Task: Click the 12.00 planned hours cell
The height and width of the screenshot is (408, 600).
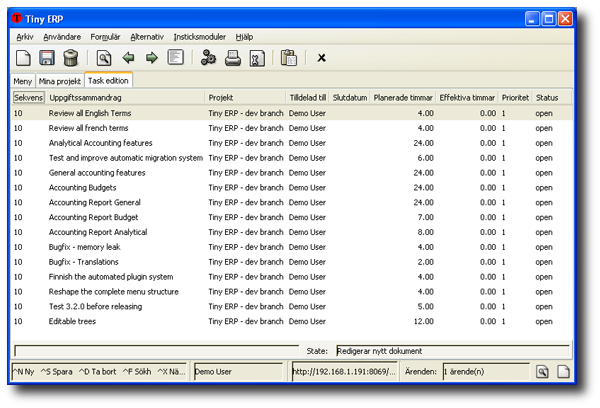Action: point(424,322)
